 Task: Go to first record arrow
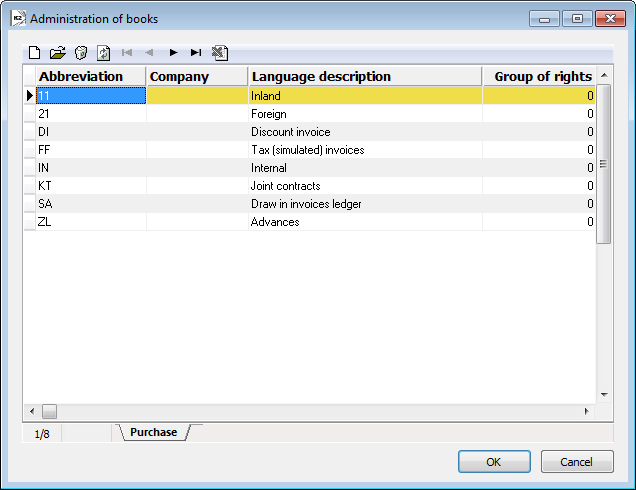tap(127, 52)
